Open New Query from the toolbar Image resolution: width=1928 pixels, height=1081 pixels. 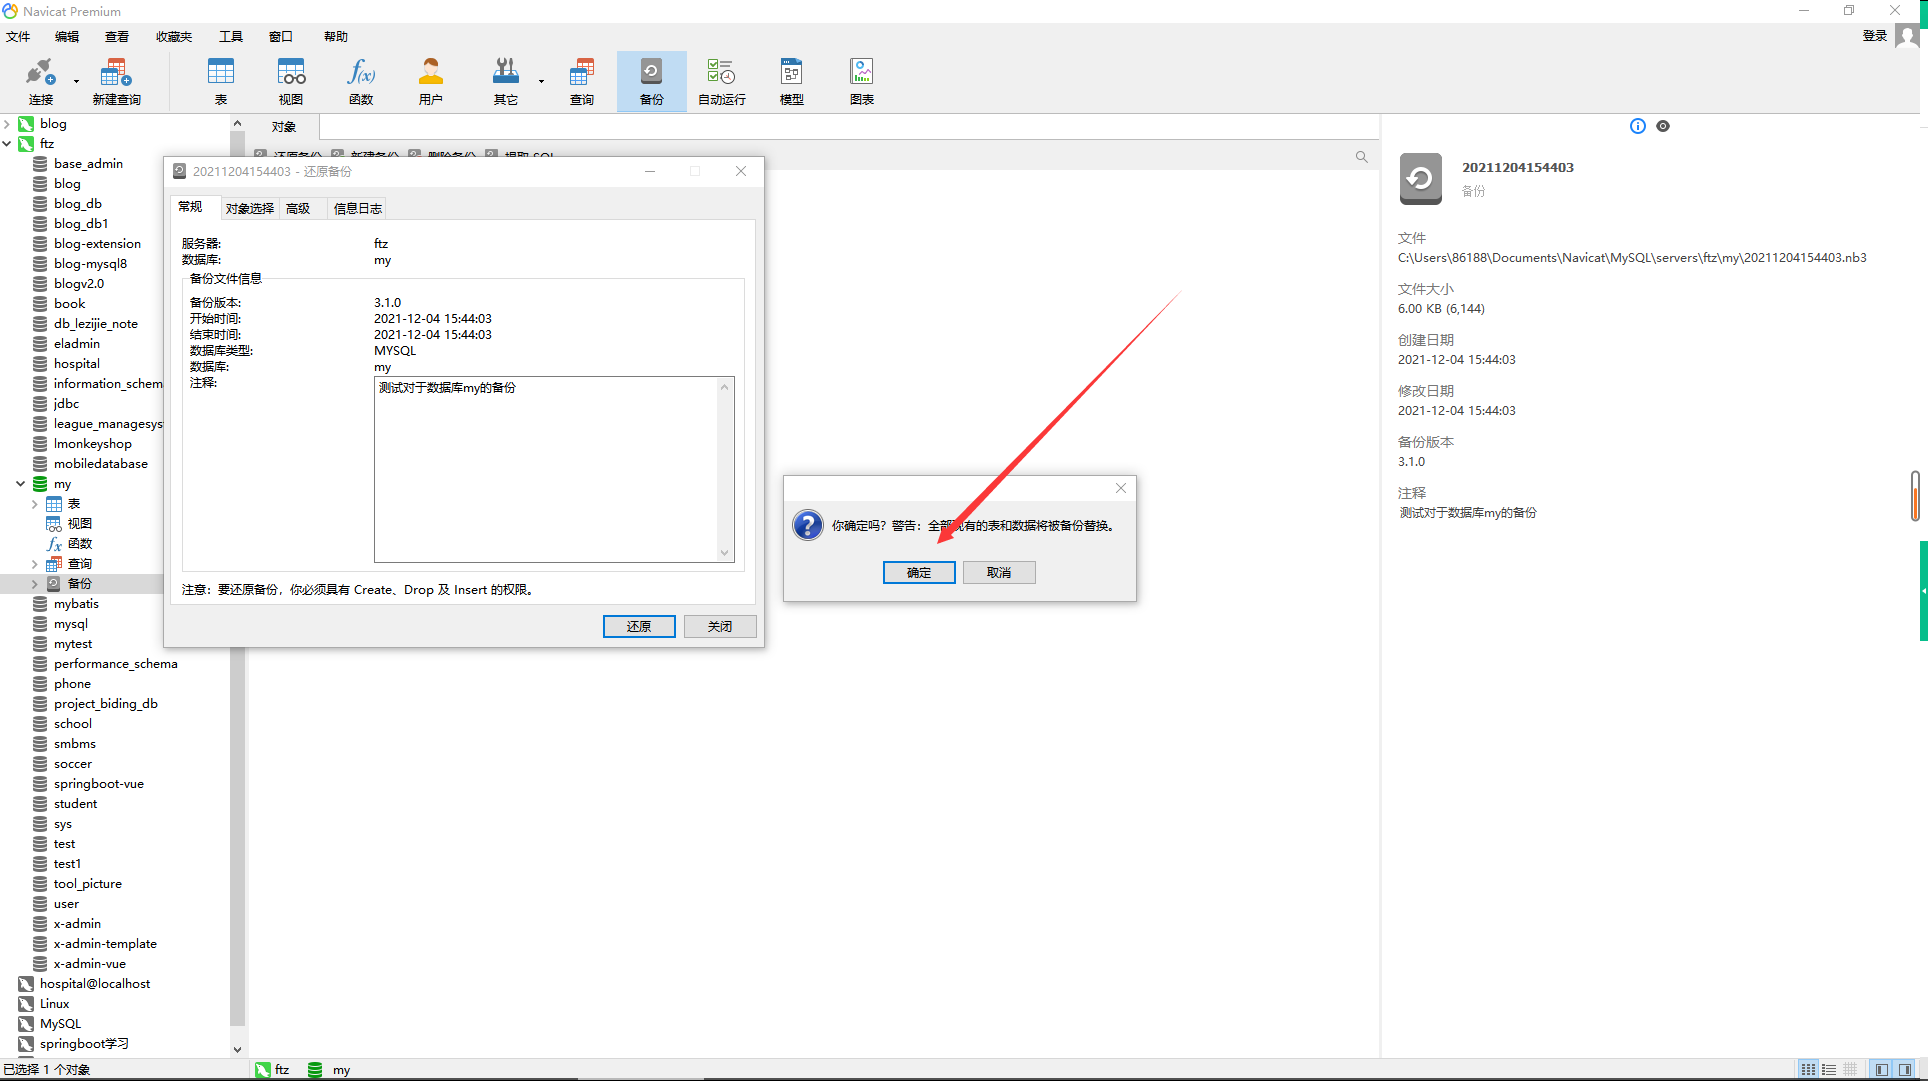point(116,80)
